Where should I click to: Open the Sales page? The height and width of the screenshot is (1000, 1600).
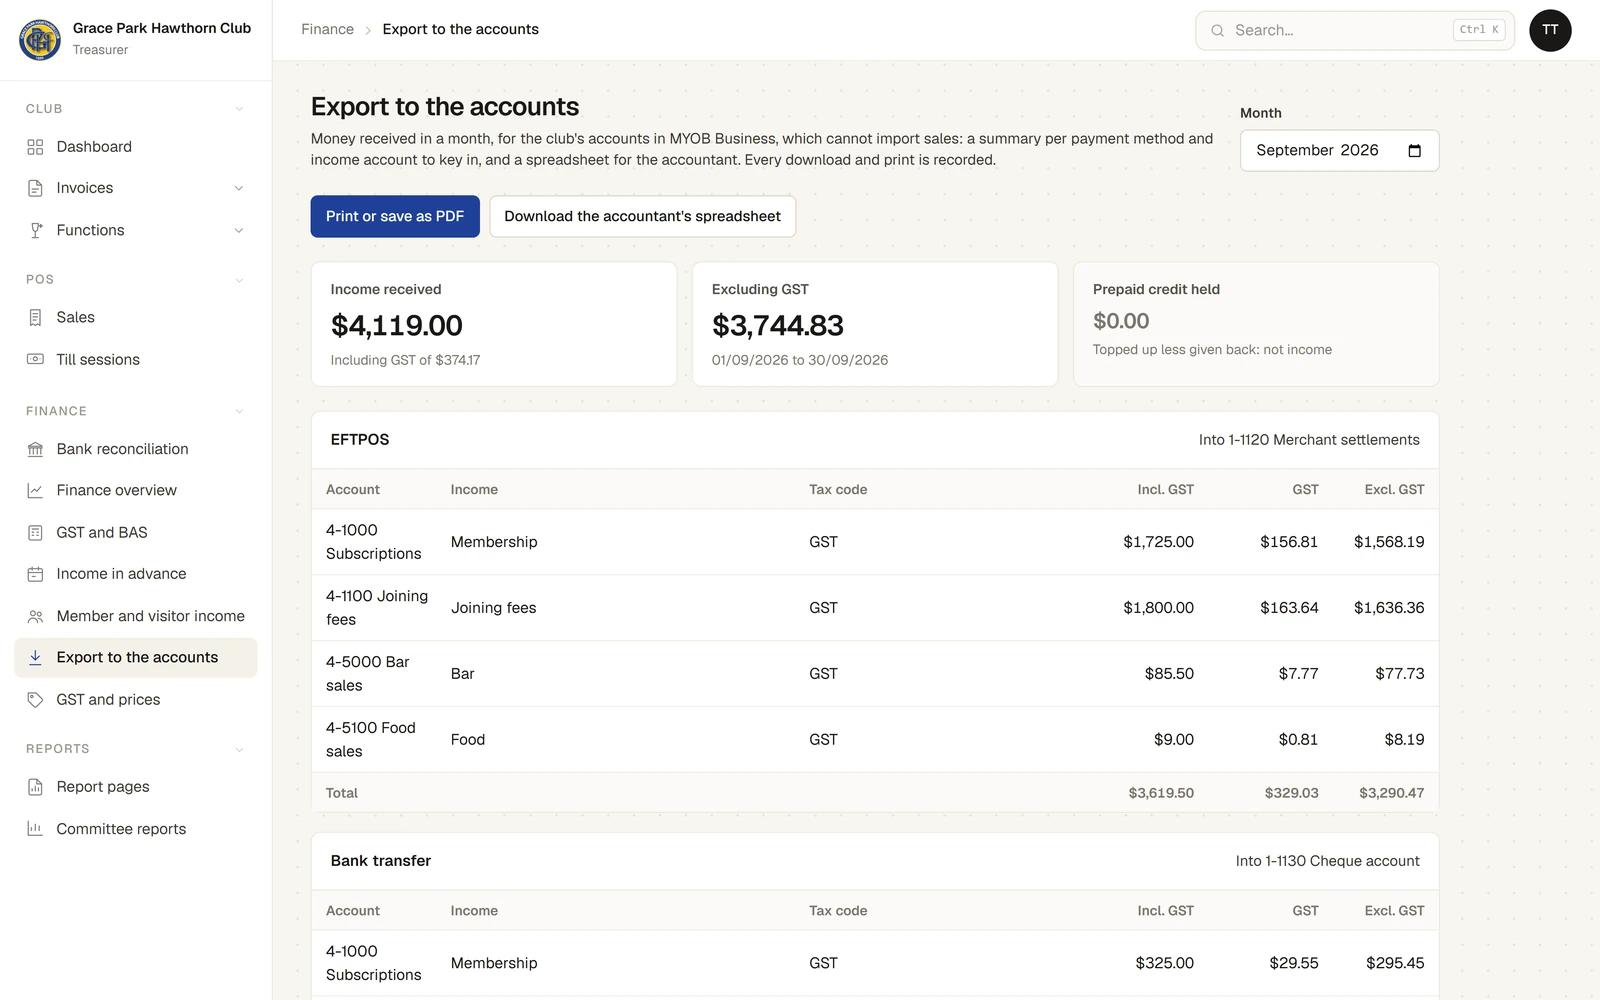[x=136, y=317]
